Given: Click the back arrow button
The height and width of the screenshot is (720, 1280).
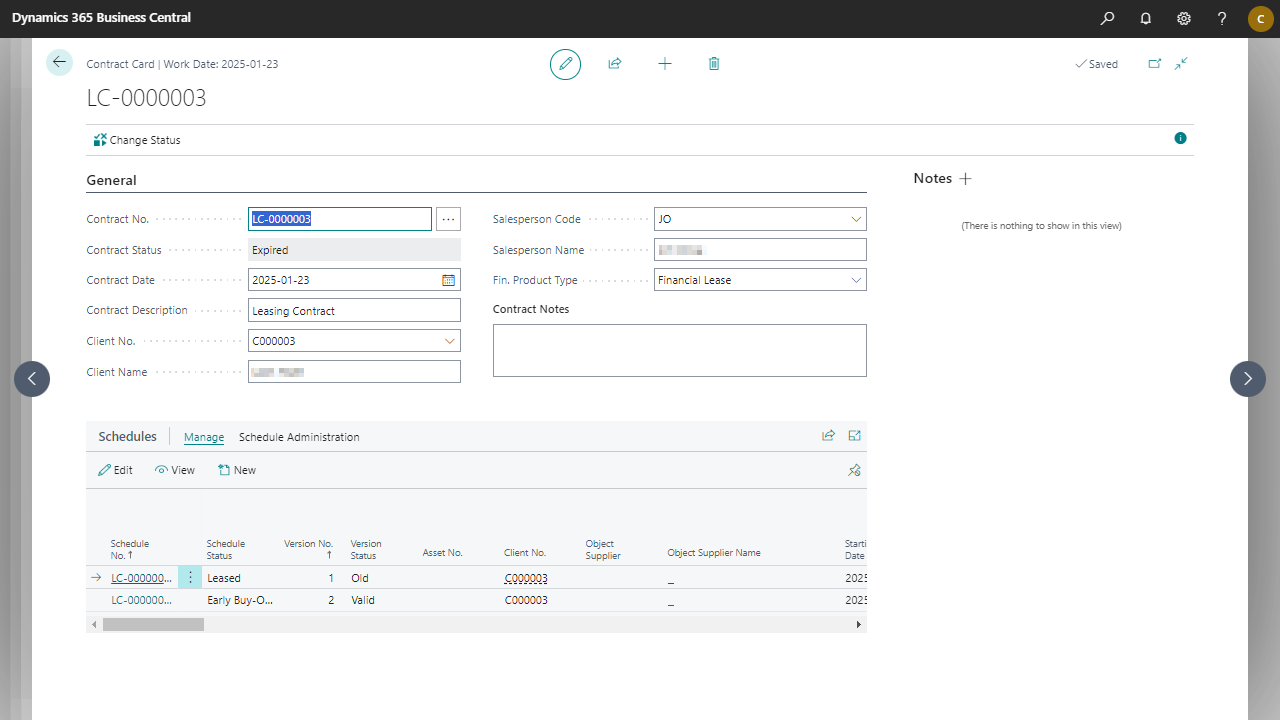Looking at the screenshot, I should pos(60,62).
